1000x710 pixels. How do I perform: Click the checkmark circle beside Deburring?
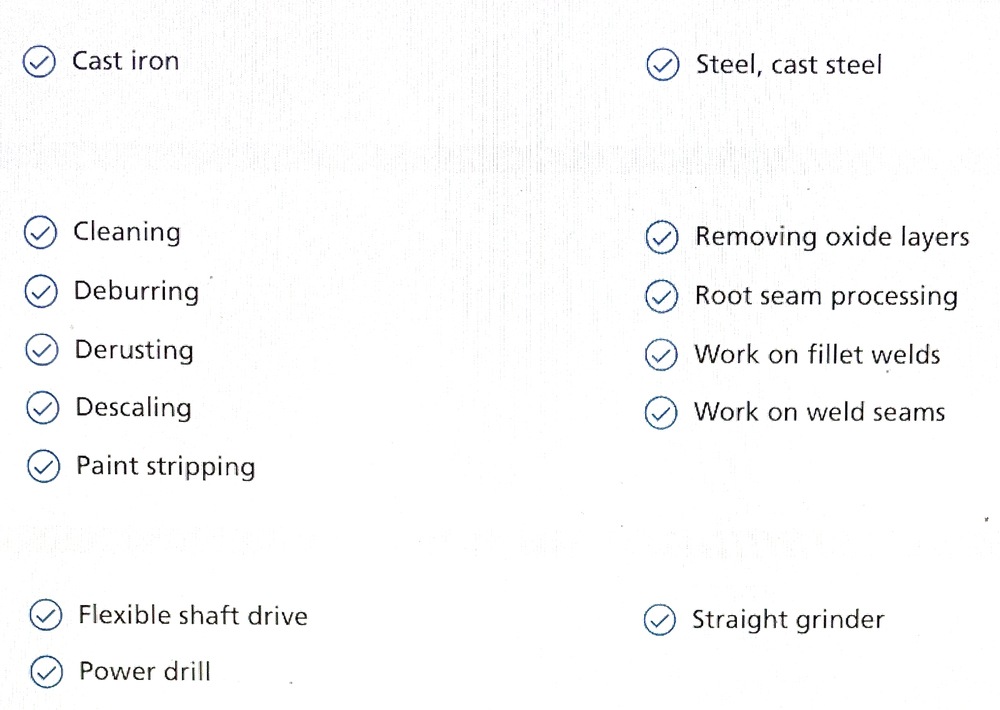[41, 291]
